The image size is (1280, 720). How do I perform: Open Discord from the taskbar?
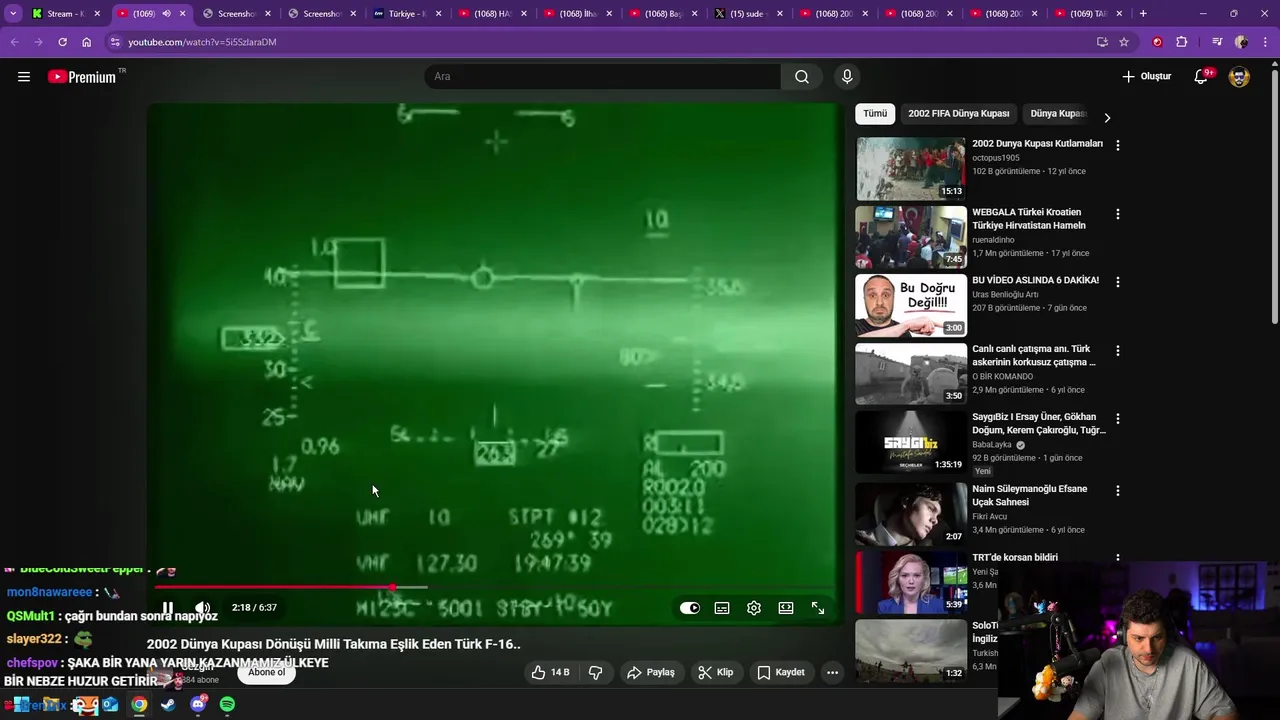[198, 705]
